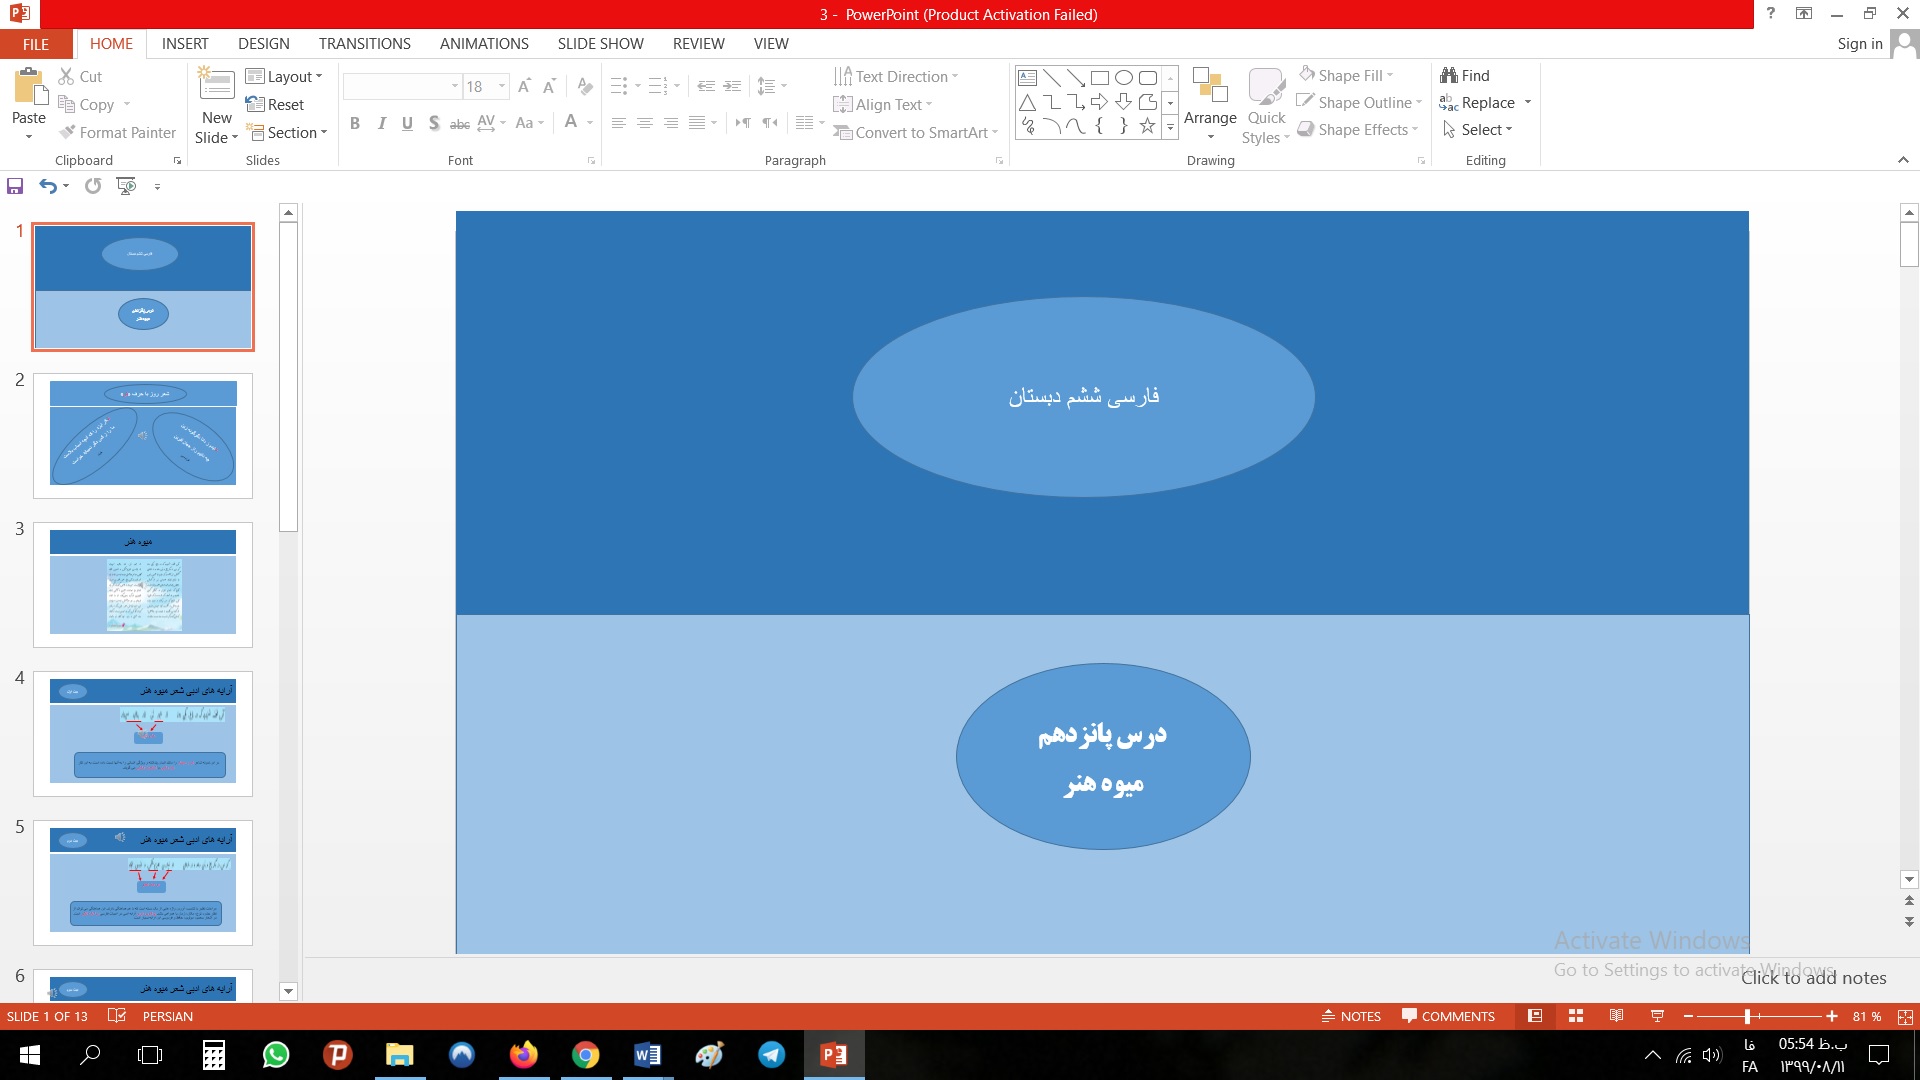This screenshot has height=1080, width=1920.
Task: Click the Undo arrow icon
Action: 48,186
